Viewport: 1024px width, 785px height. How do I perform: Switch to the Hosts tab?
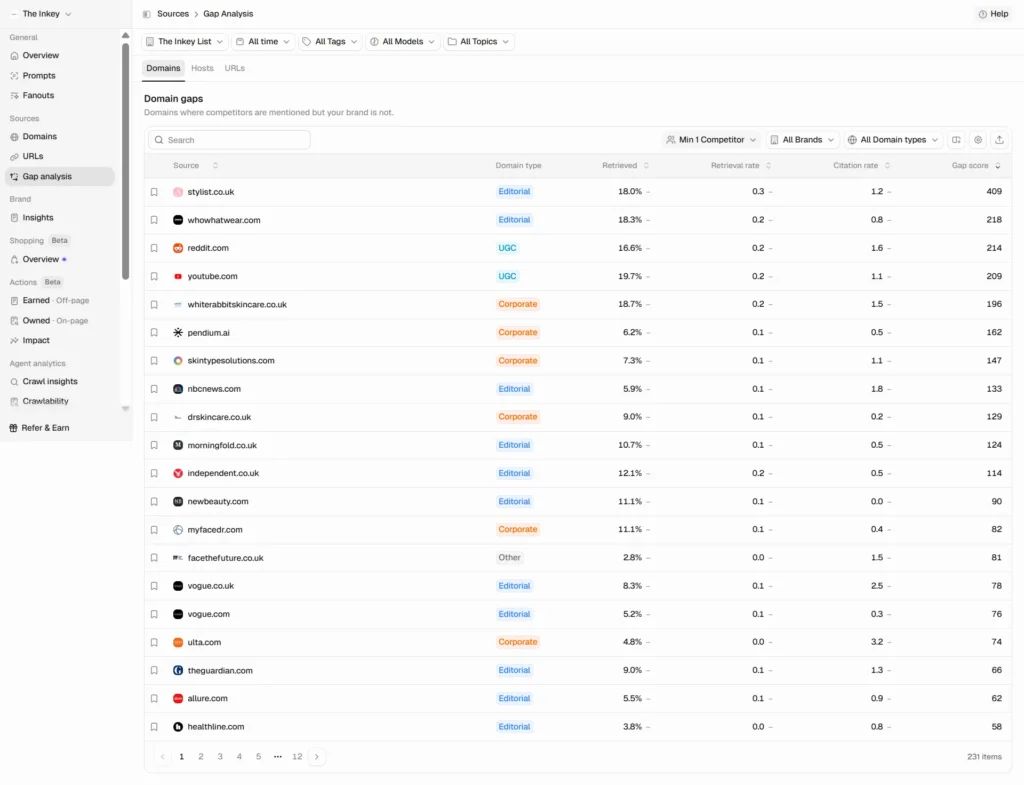[202, 68]
